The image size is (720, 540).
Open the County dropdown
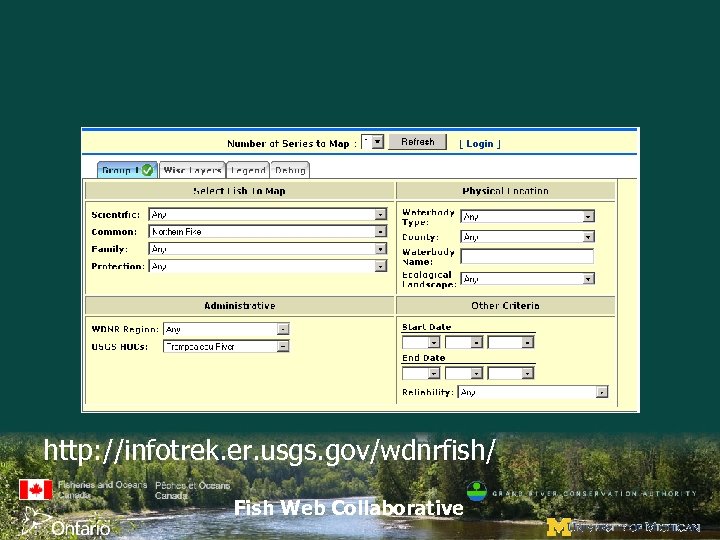coord(528,236)
